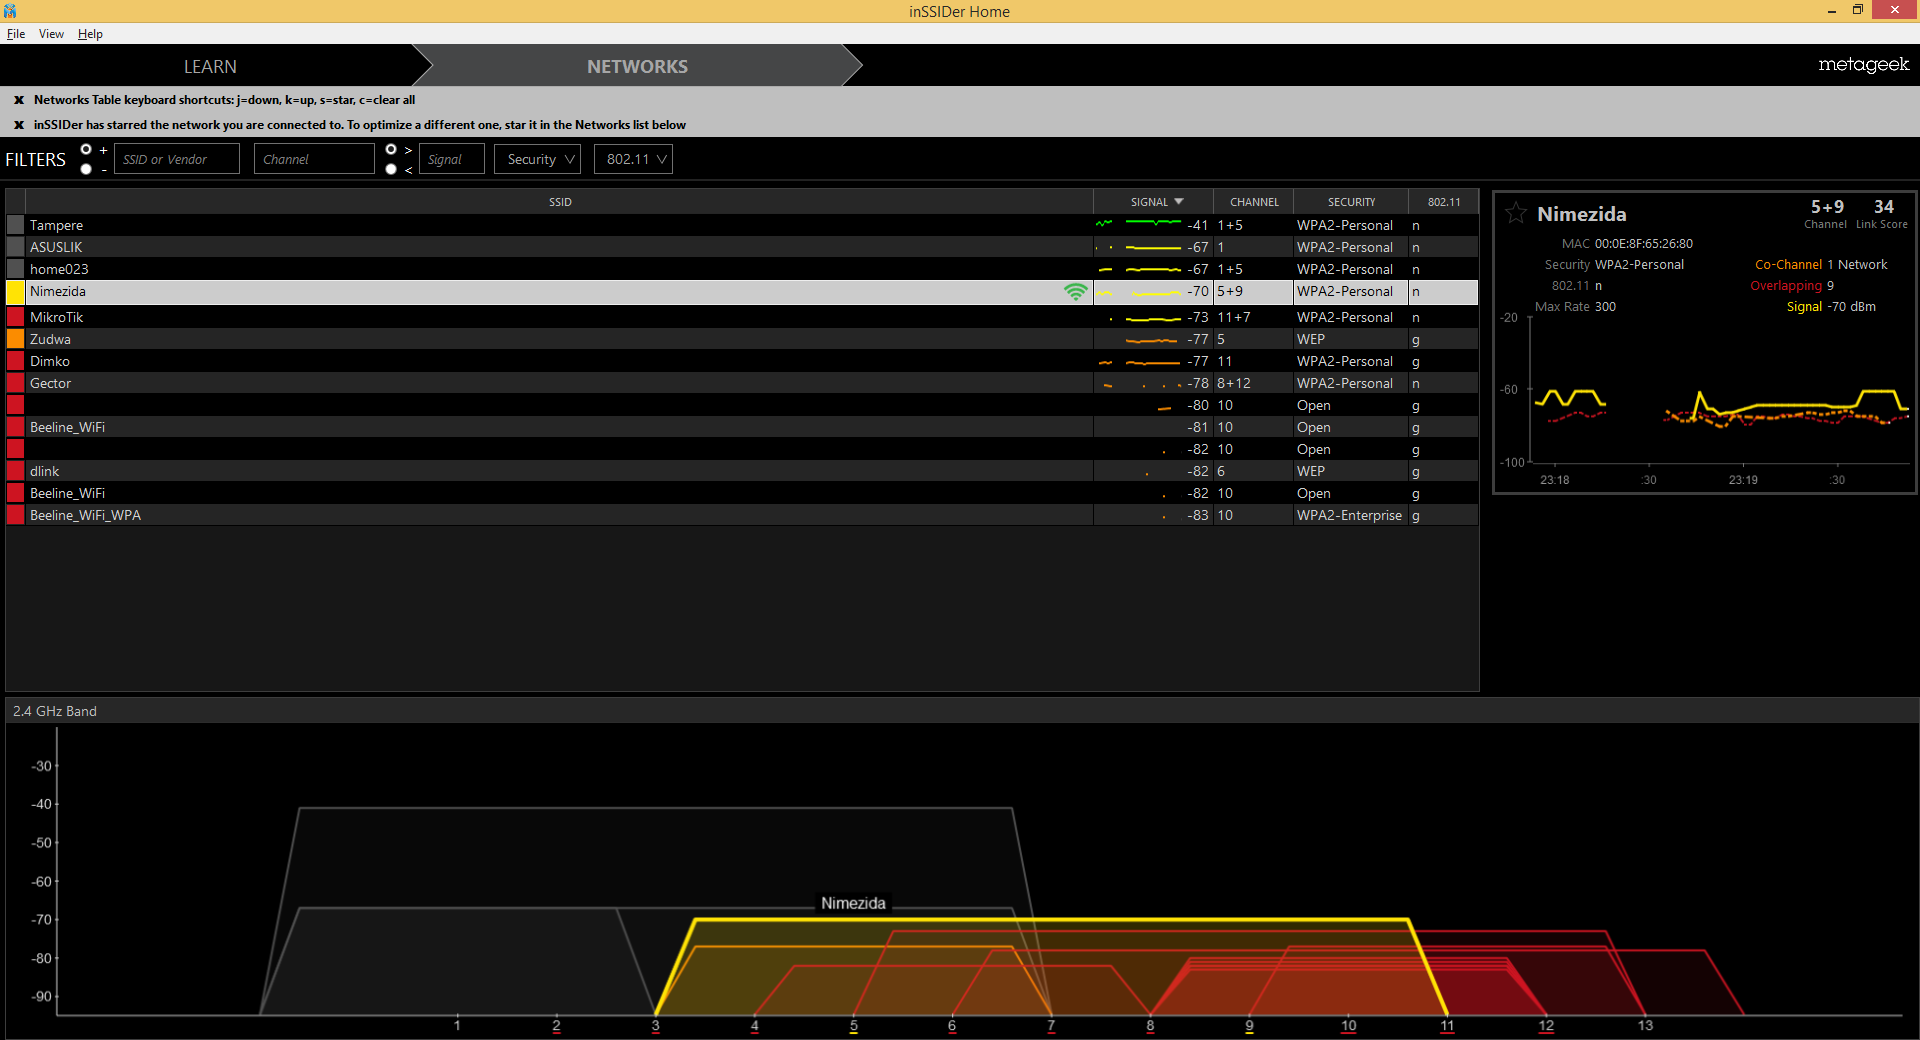Image resolution: width=1920 pixels, height=1040 pixels.
Task: Select the home023 network row
Action: point(742,269)
